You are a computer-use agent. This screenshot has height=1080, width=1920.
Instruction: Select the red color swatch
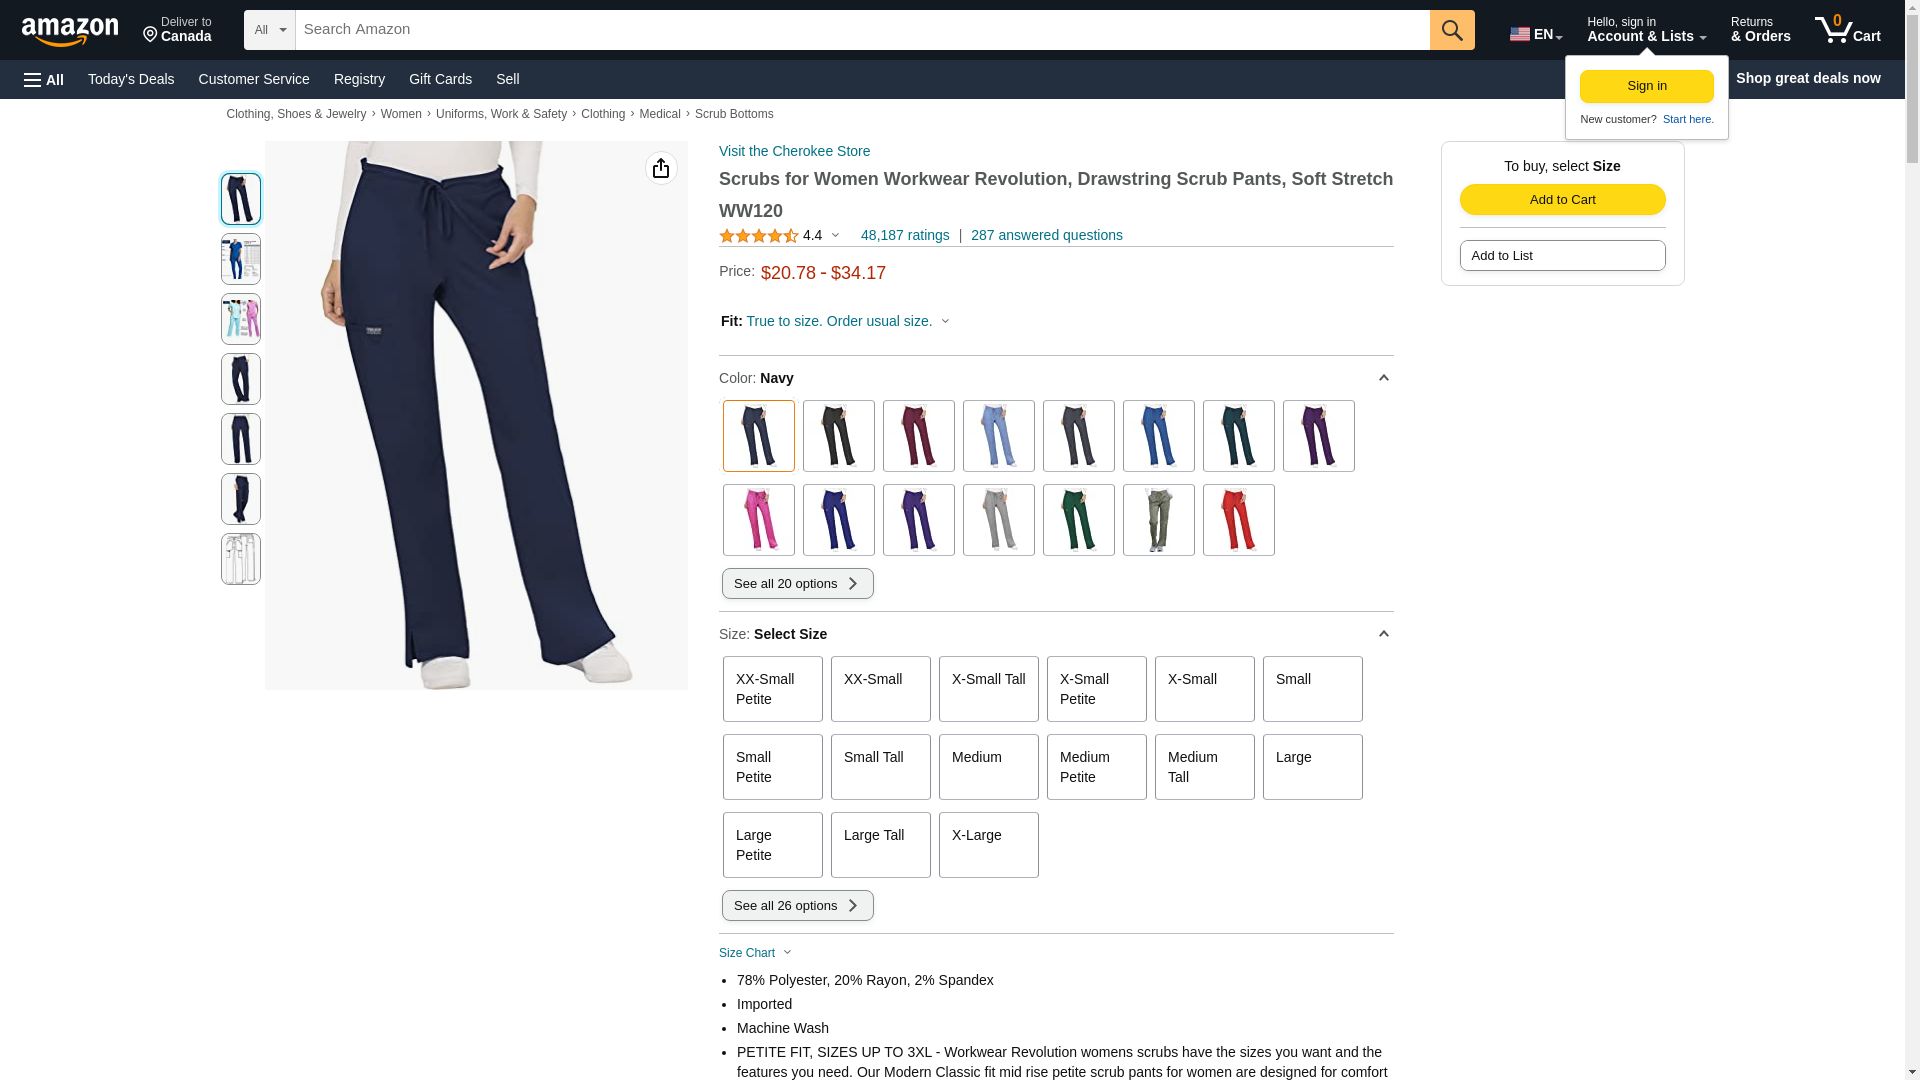pos(1238,520)
